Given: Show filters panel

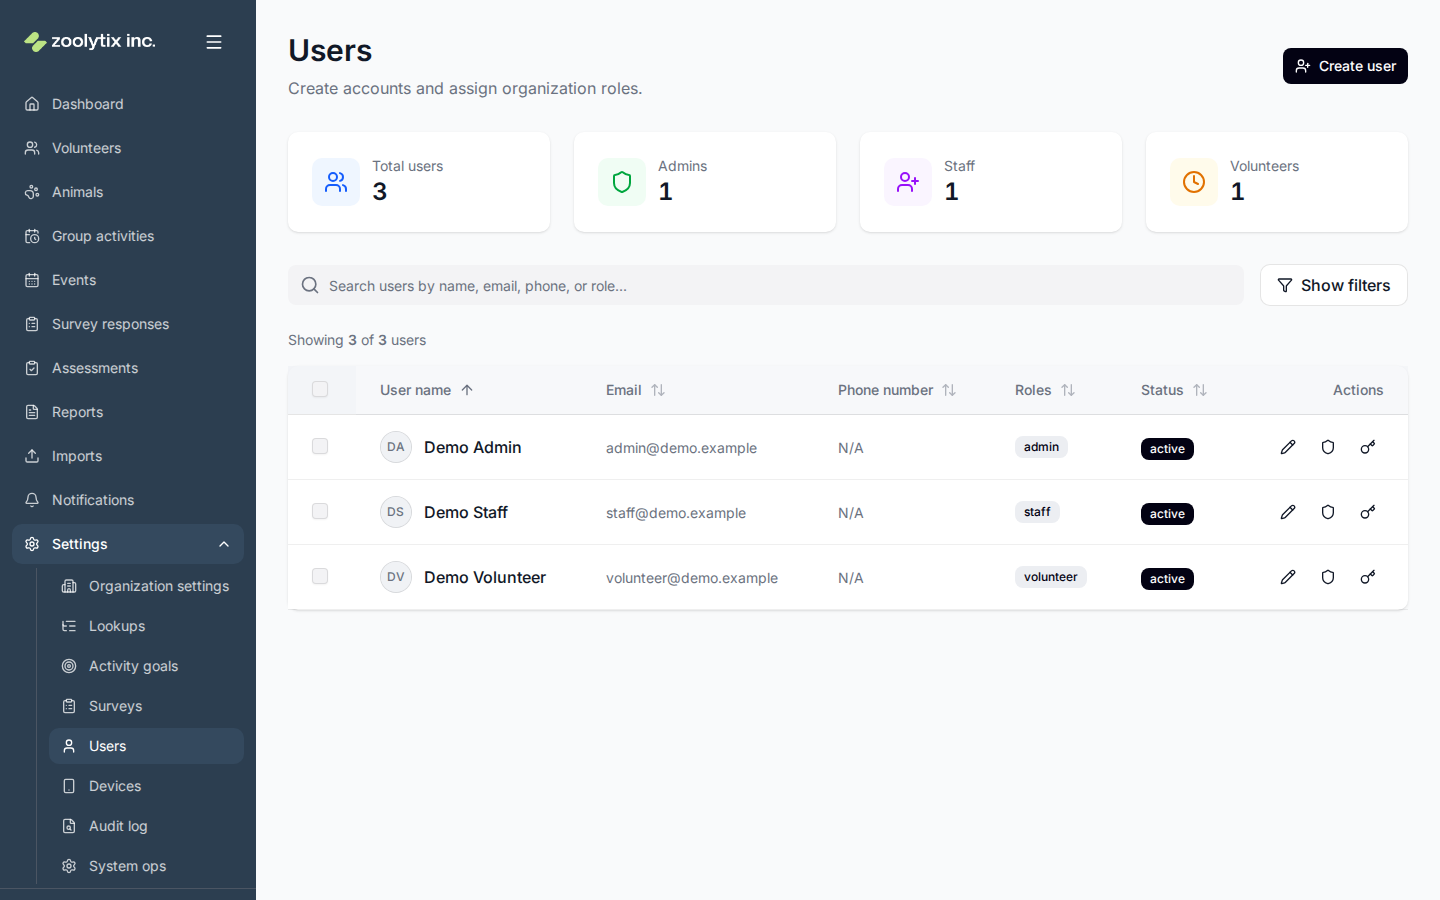Looking at the screenshot, I should point(1333,285).
